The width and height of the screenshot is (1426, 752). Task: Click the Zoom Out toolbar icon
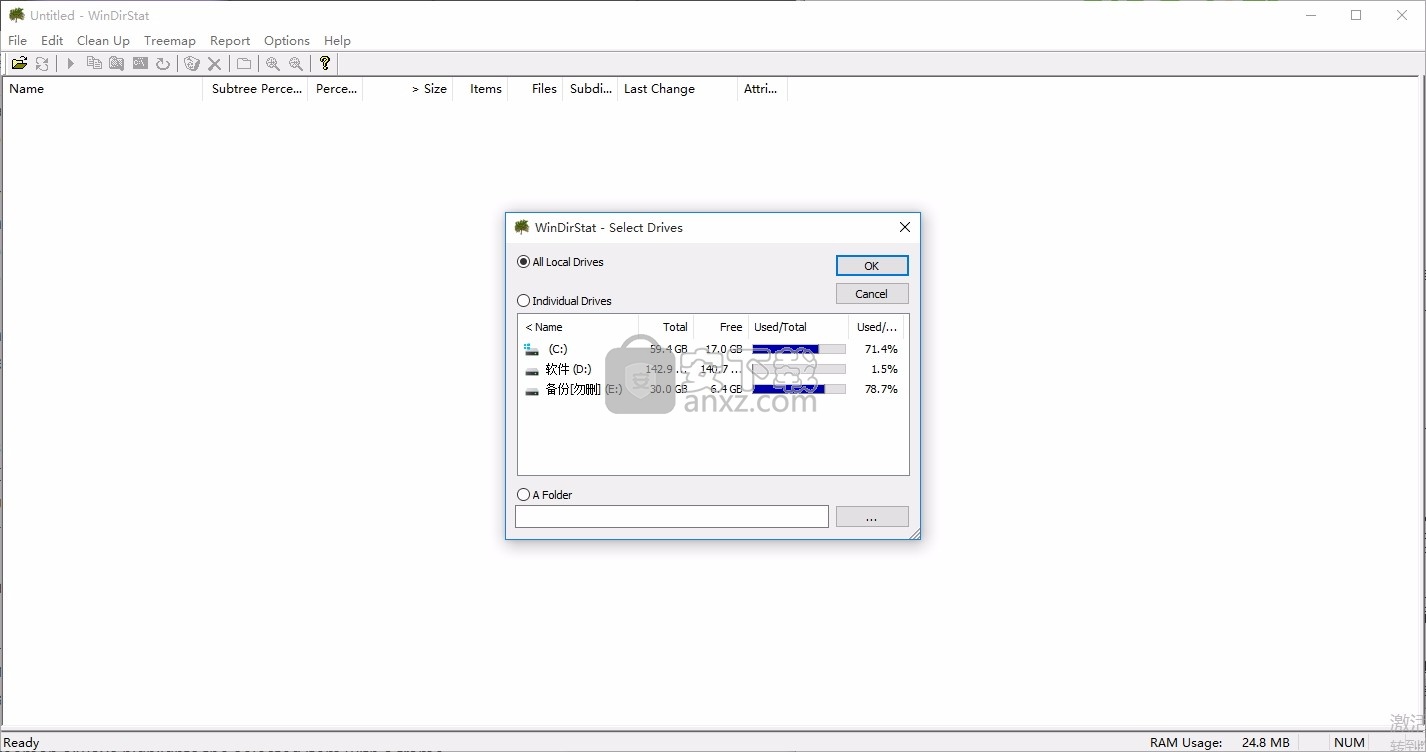coord(296,63)
